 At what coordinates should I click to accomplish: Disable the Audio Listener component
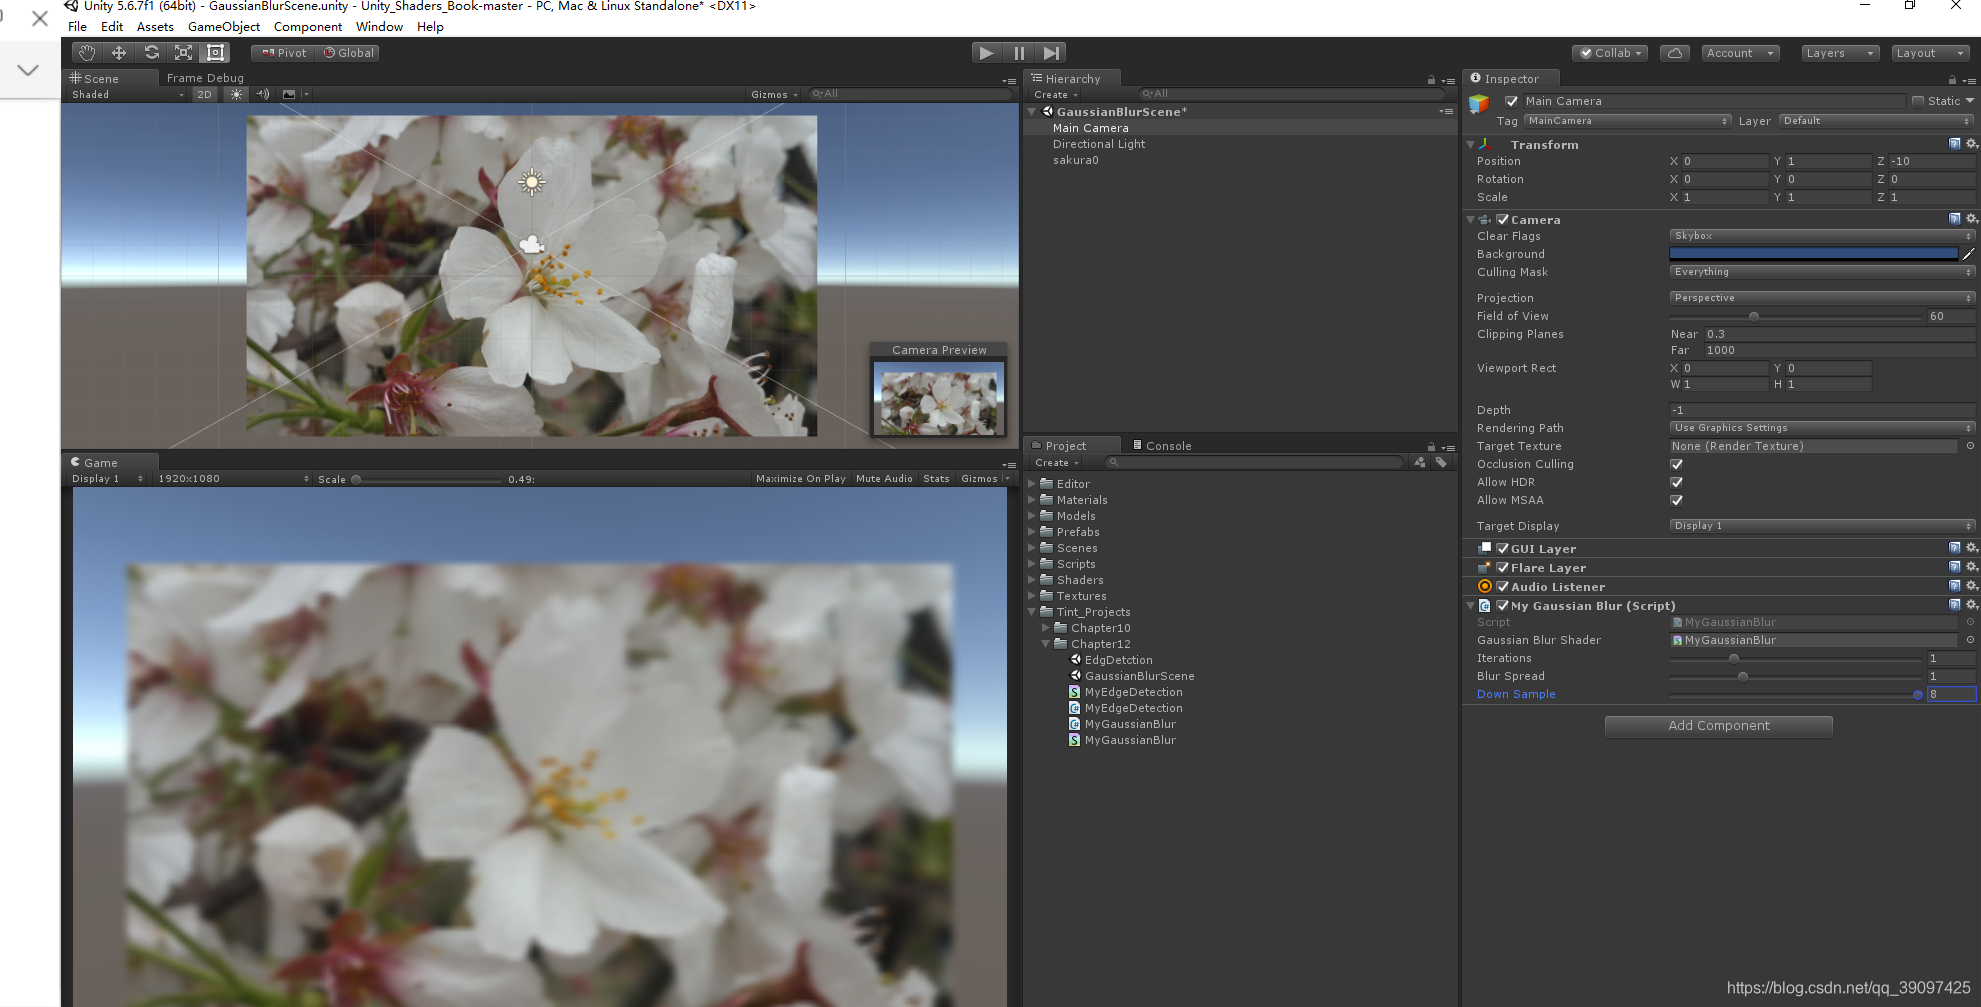[1502, 586]
